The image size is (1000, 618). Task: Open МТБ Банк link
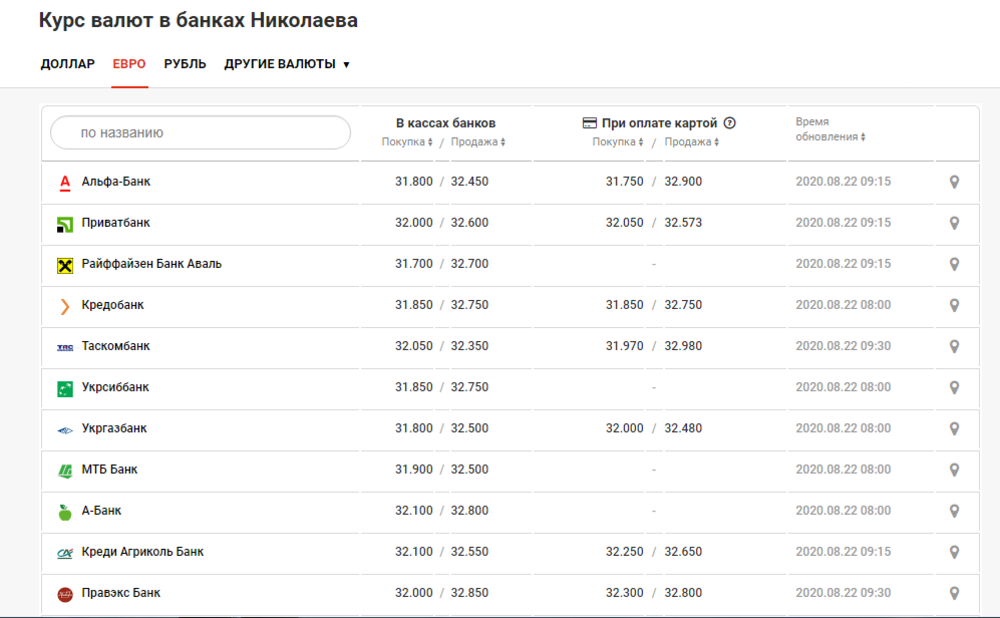[110, 469]
